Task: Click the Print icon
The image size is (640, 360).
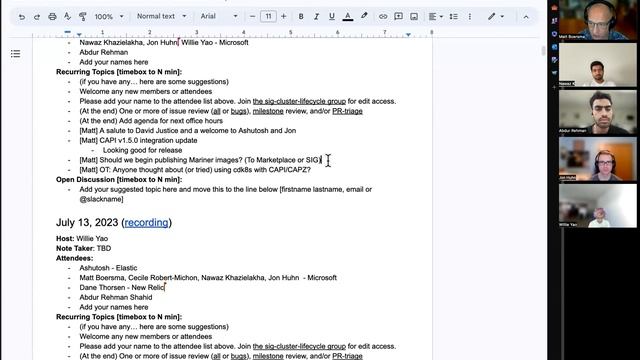Action: 52,17
